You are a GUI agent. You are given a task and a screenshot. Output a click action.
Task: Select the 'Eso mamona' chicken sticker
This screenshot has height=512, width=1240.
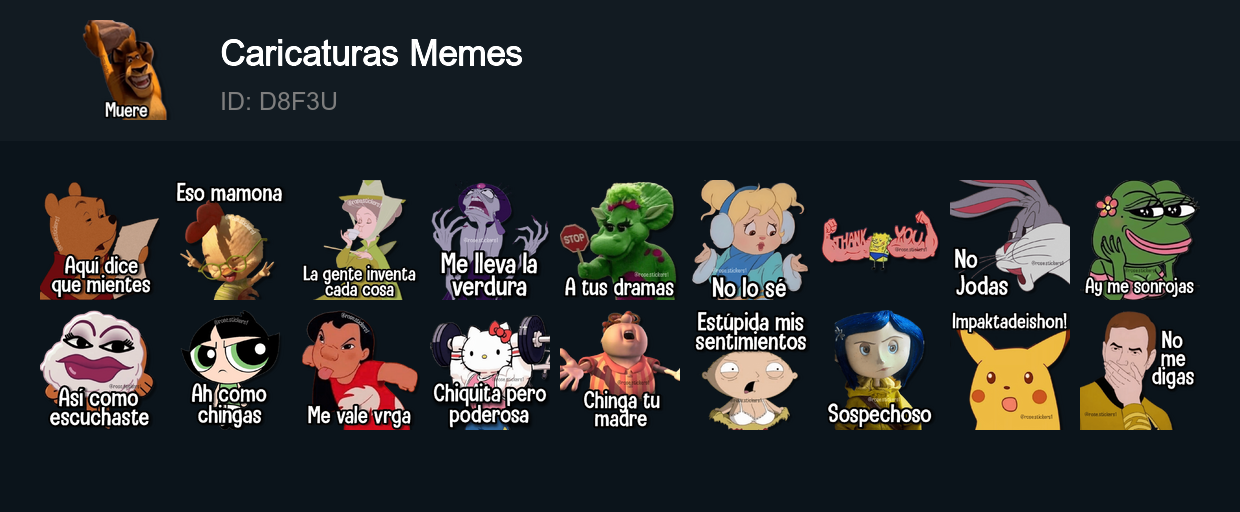pos(230,240)
